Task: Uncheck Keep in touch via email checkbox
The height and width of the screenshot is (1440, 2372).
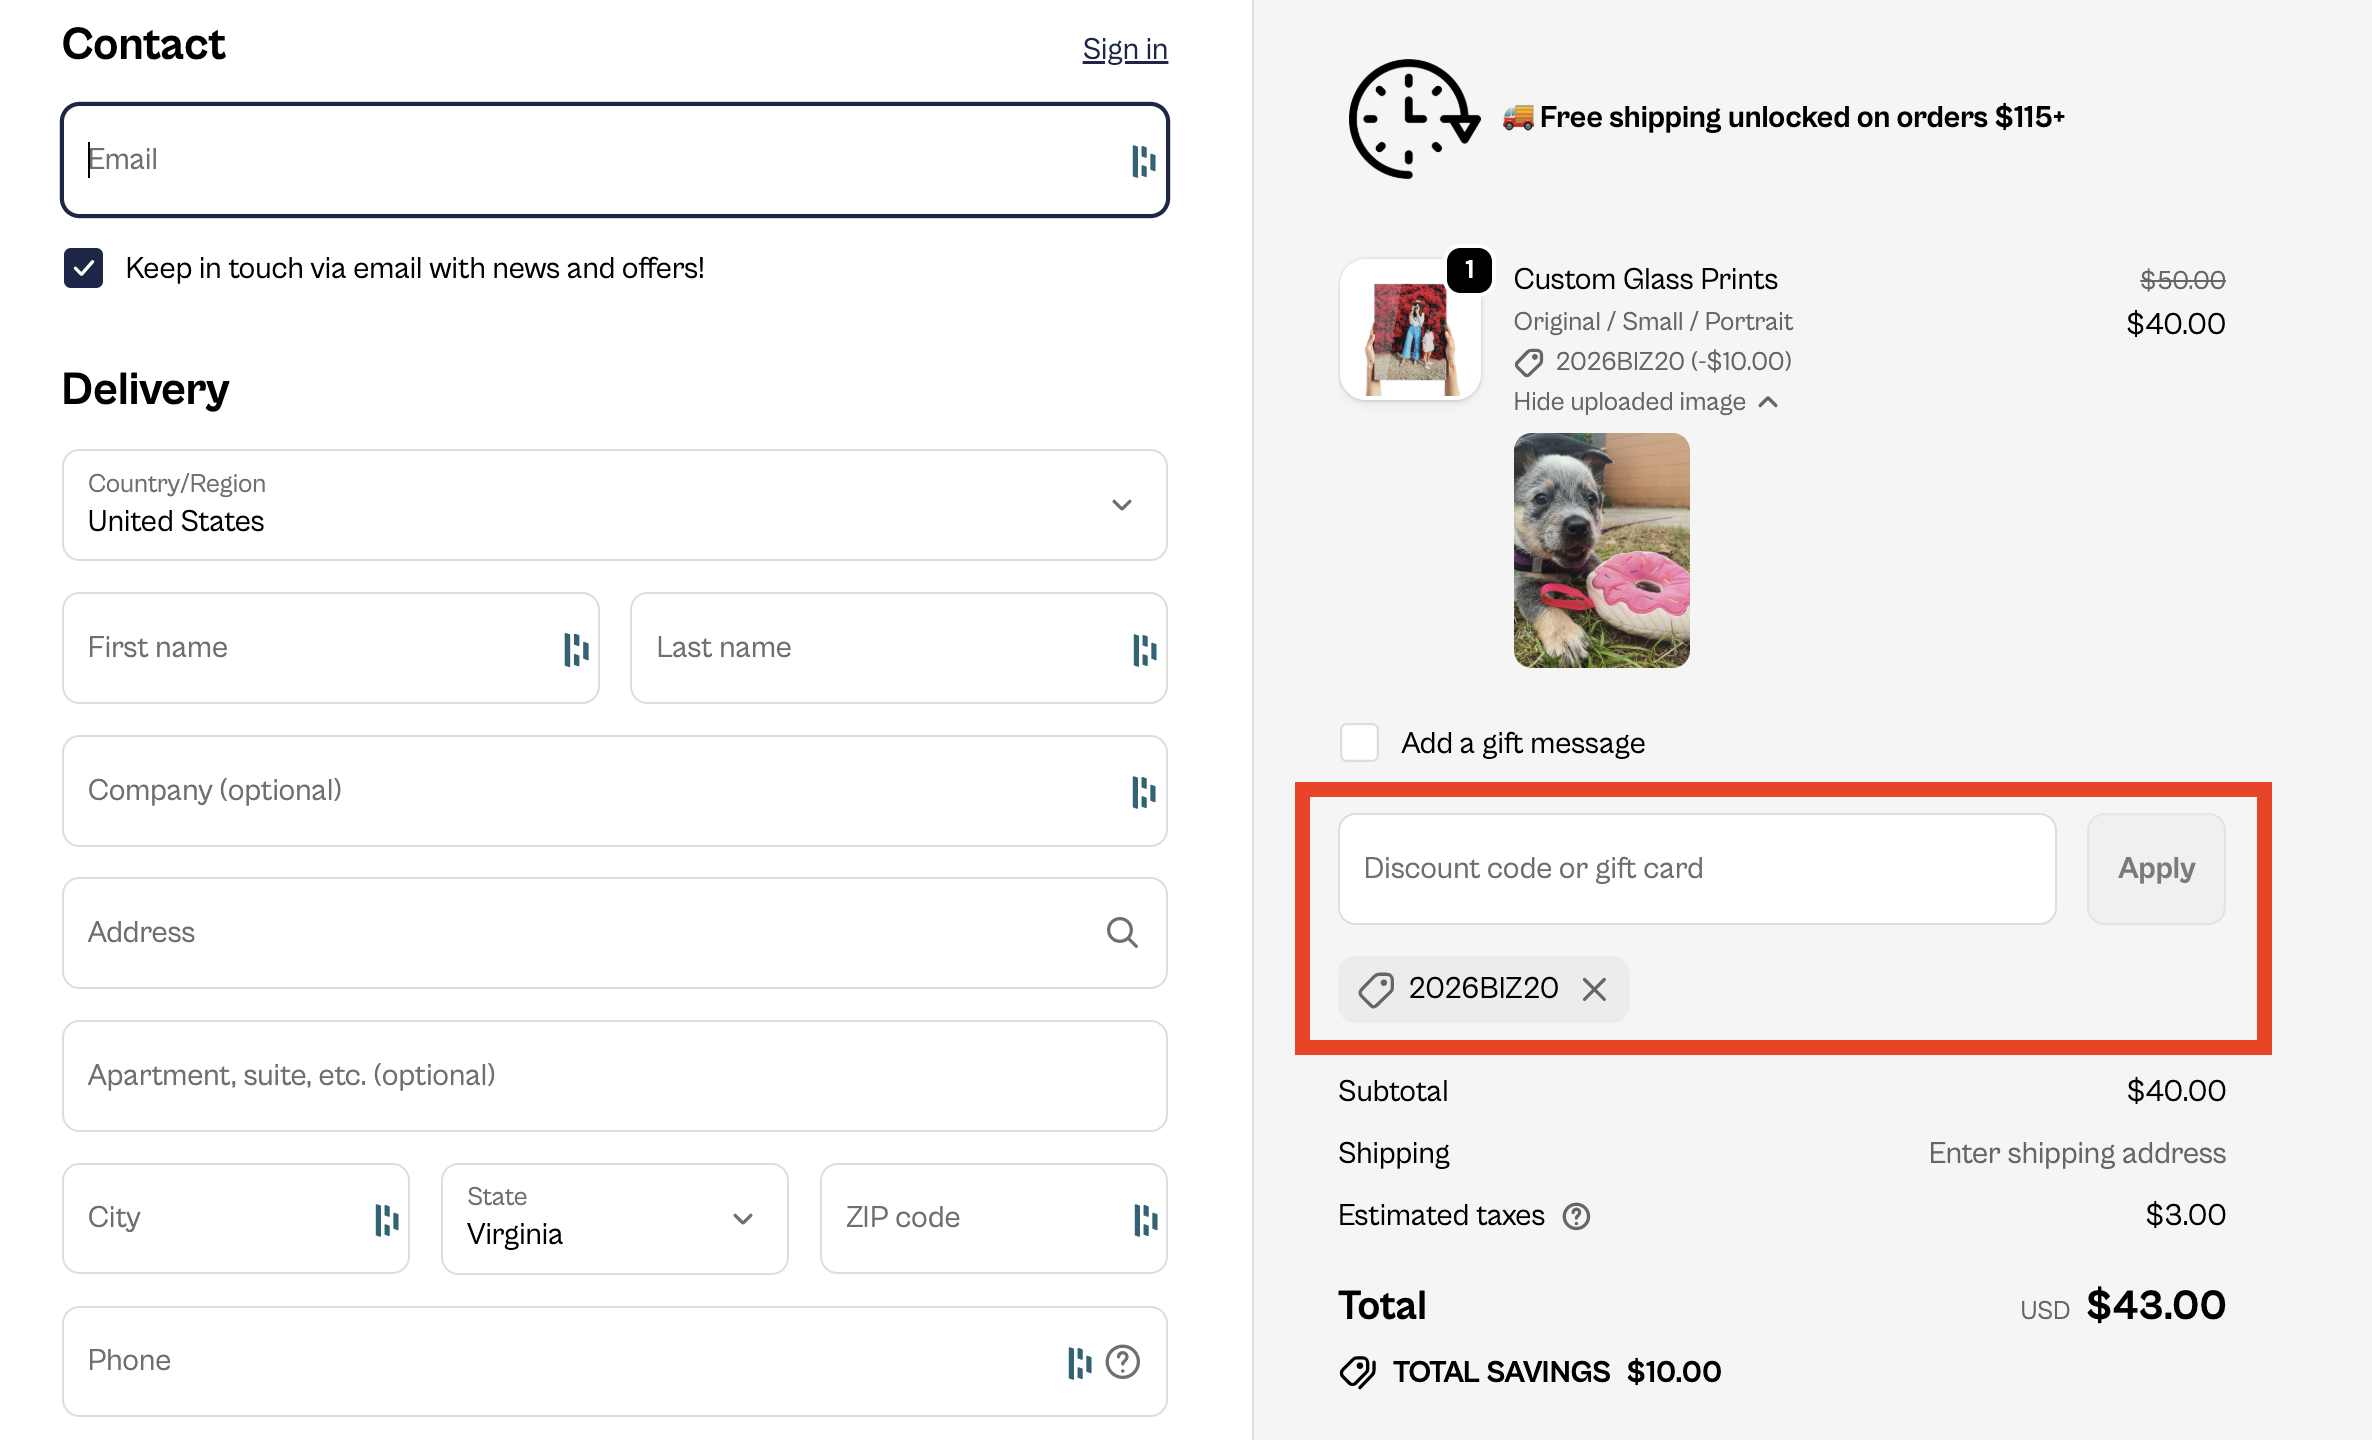Action: [x=84, y=268]
